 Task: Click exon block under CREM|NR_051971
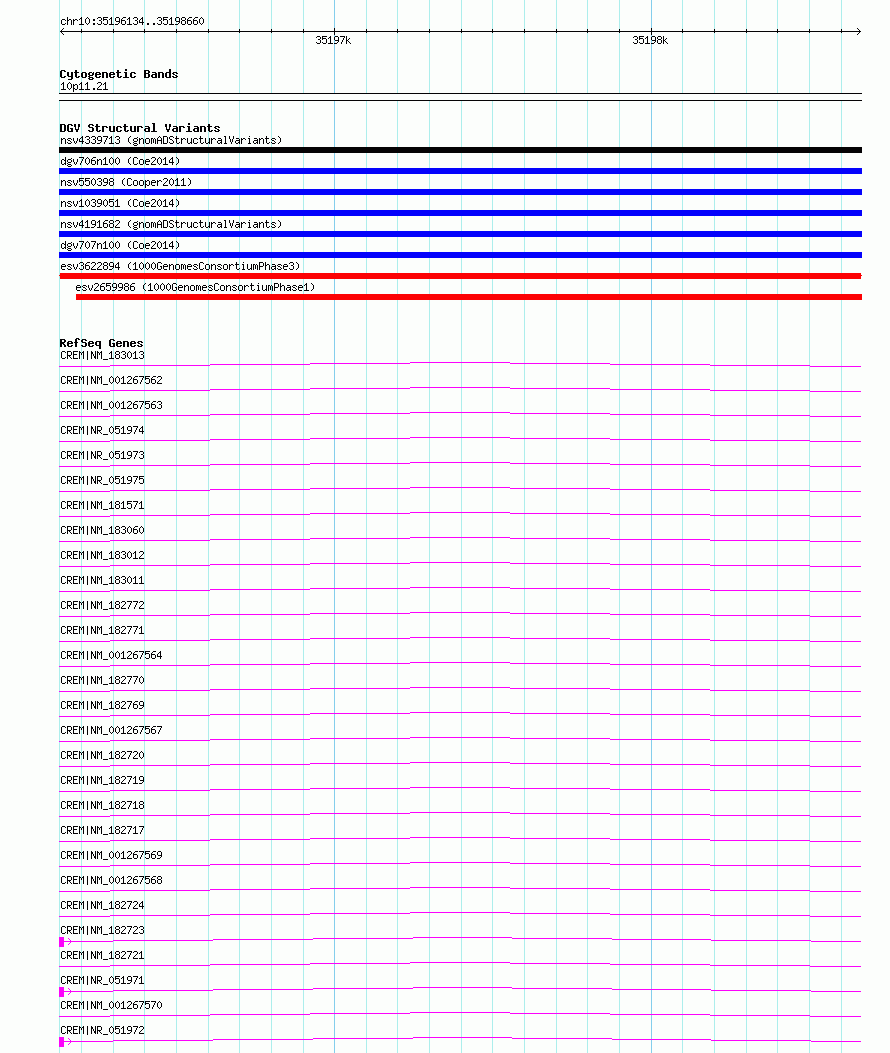(62, 992)
